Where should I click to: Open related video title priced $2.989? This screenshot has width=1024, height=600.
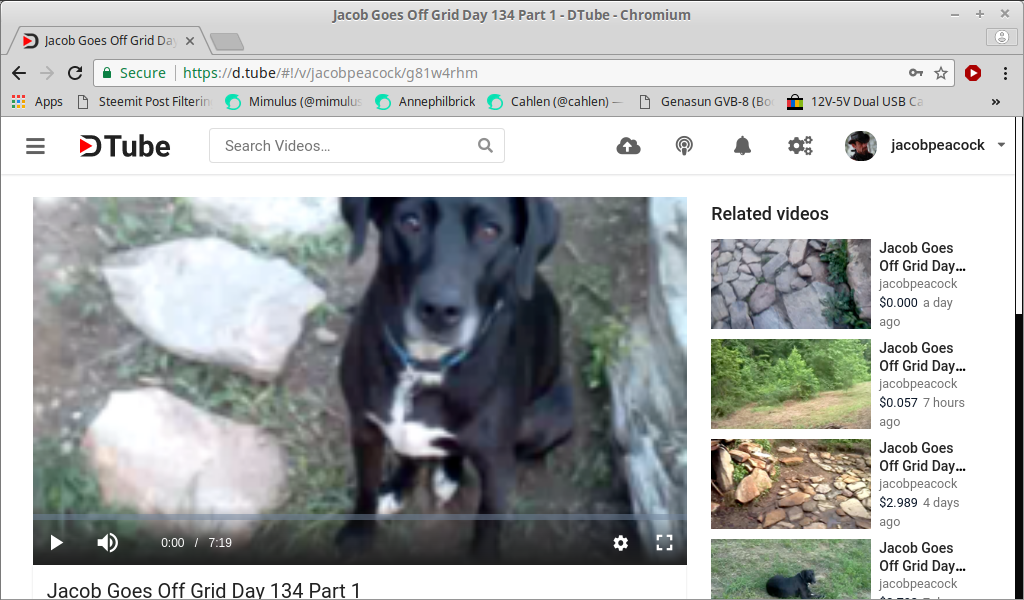pyautogui.click(x=921, y=456)
